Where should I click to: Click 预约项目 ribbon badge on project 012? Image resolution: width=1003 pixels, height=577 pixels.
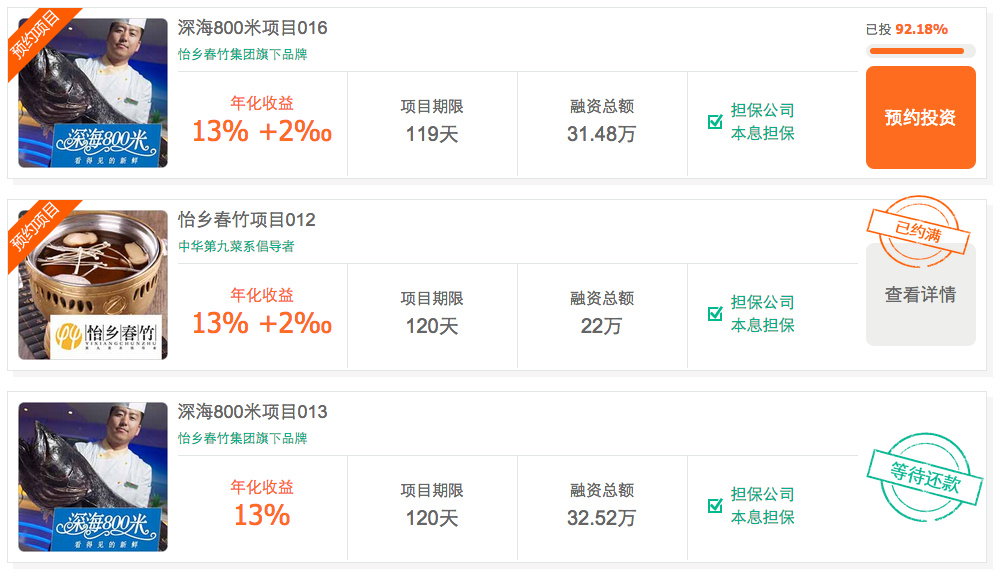click(37, 229)
